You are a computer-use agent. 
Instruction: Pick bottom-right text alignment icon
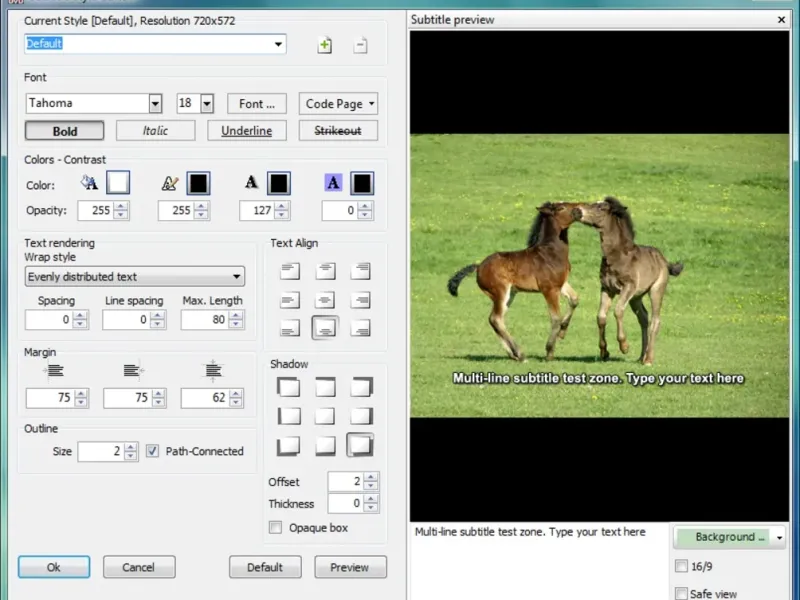(360, 328)
